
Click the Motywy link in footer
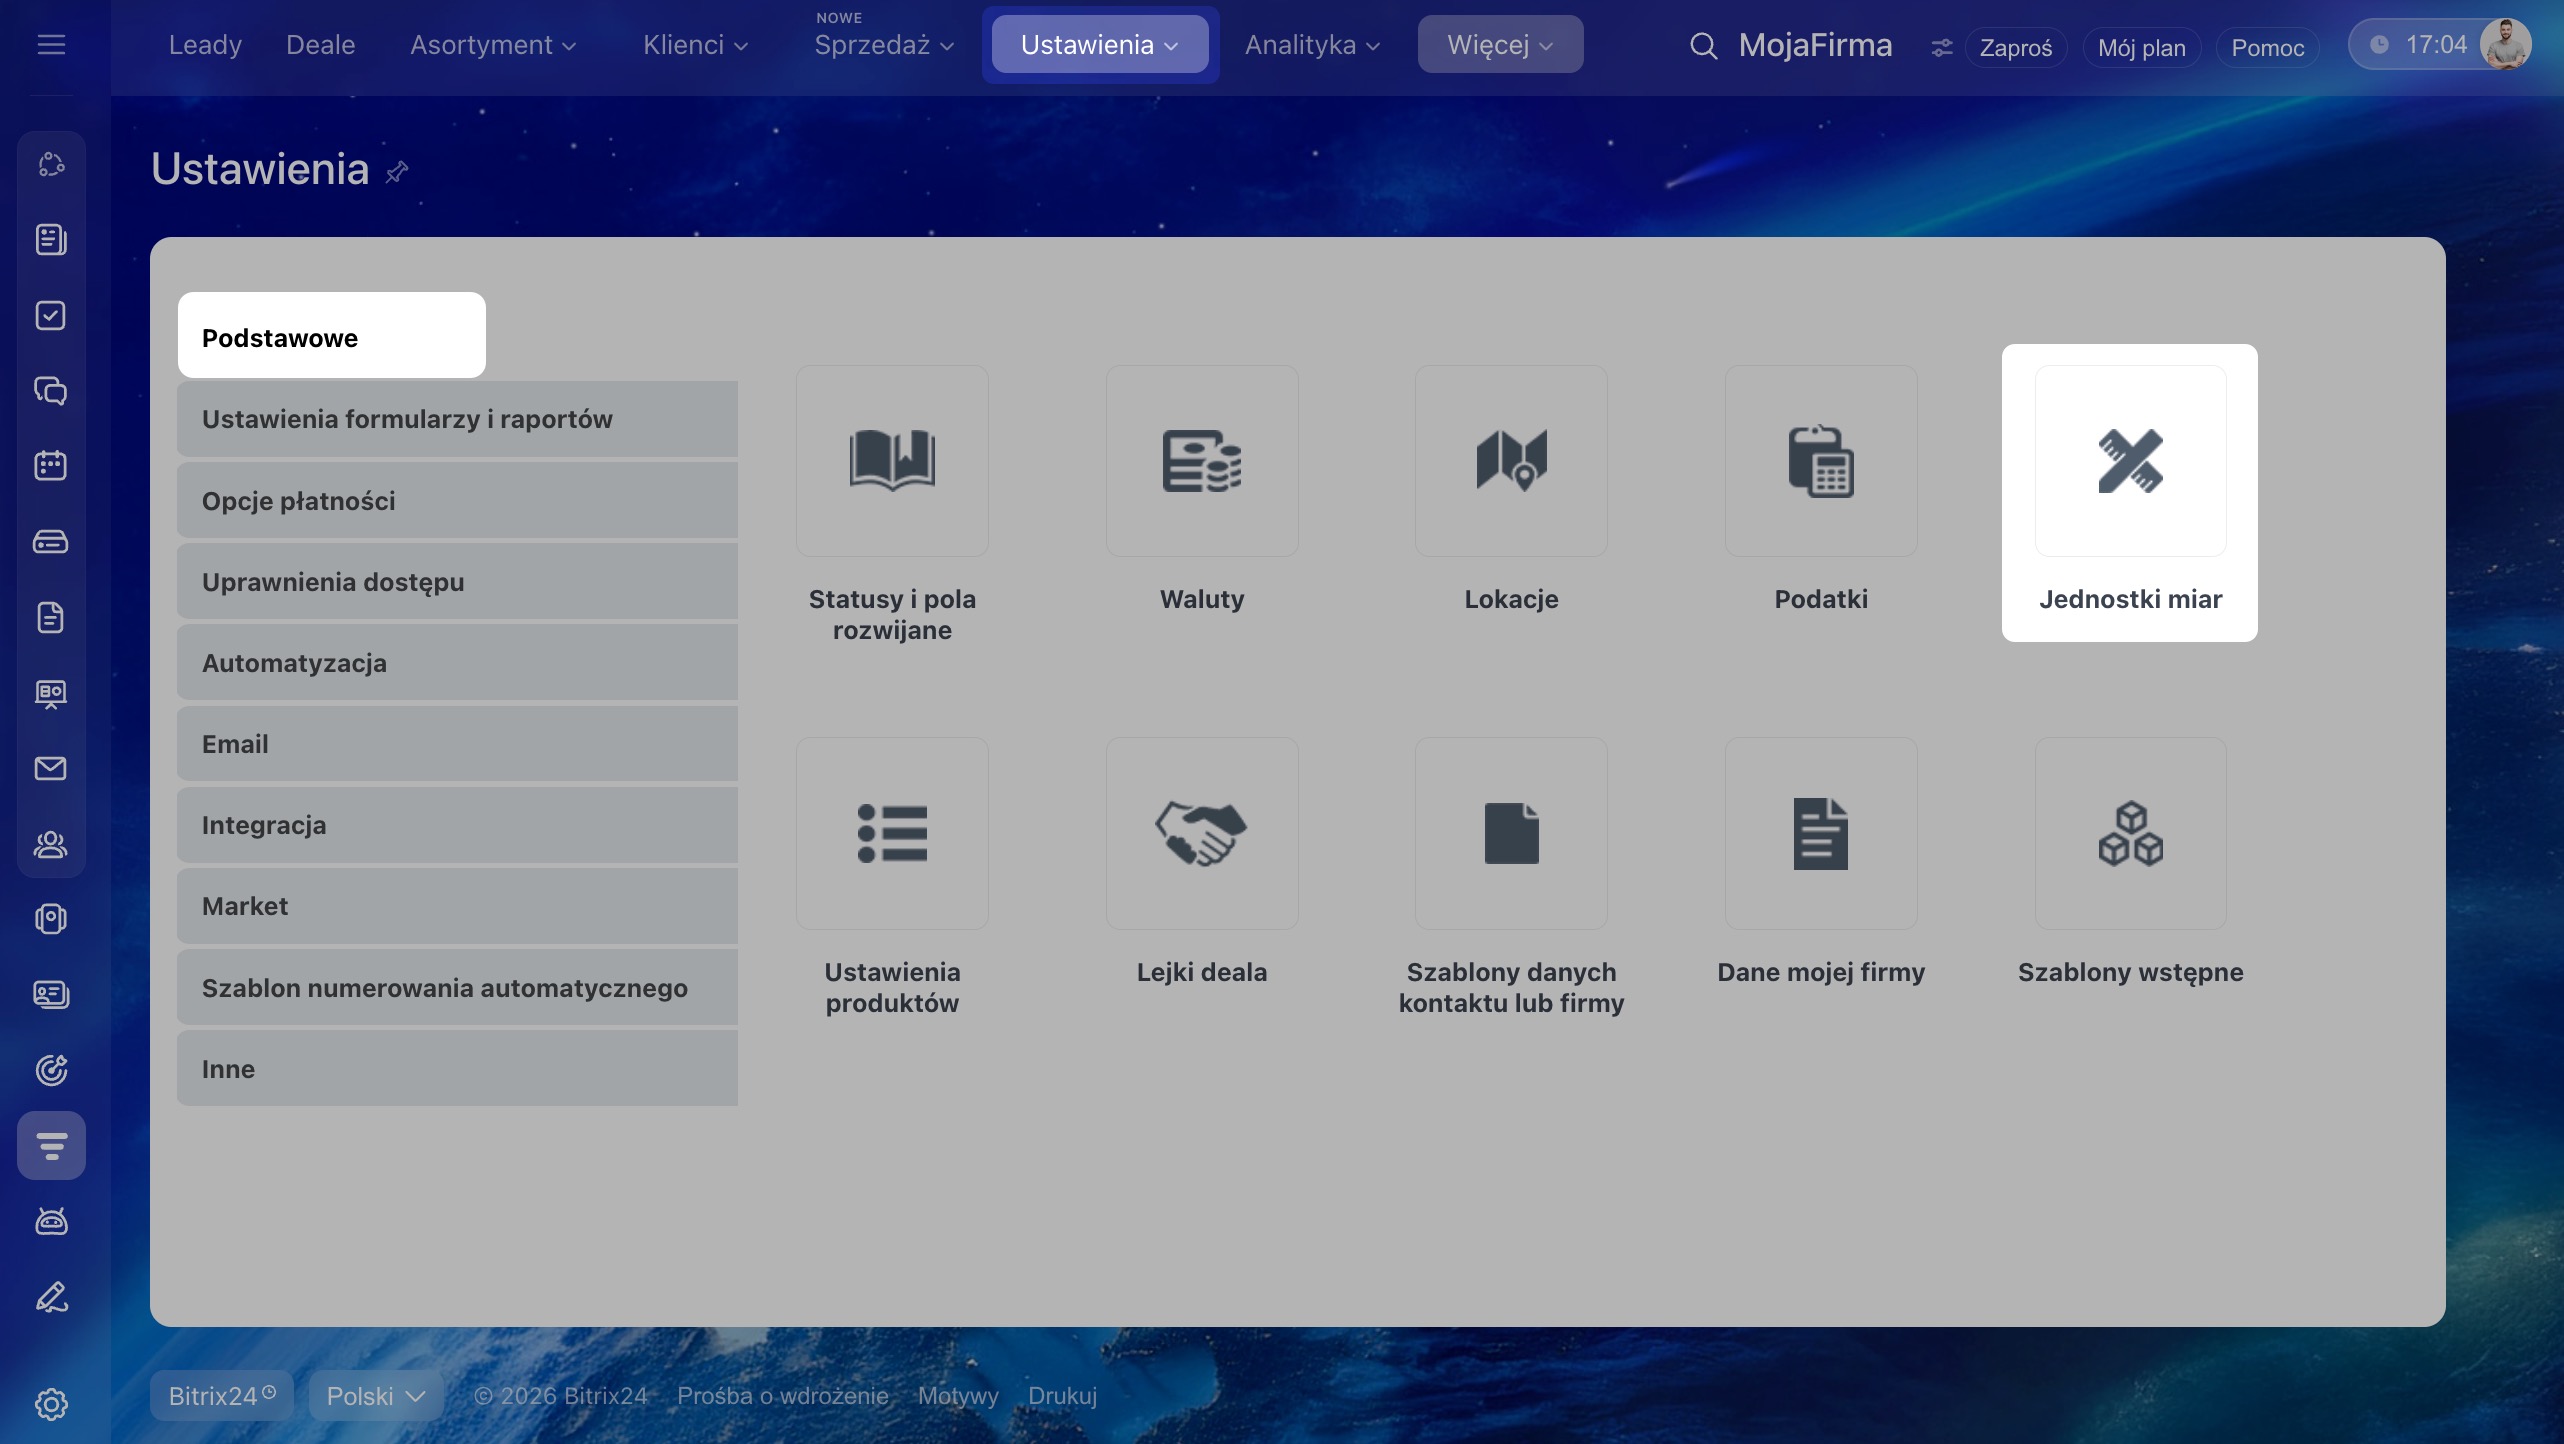pyautogui.click(x=957, y=1396)
